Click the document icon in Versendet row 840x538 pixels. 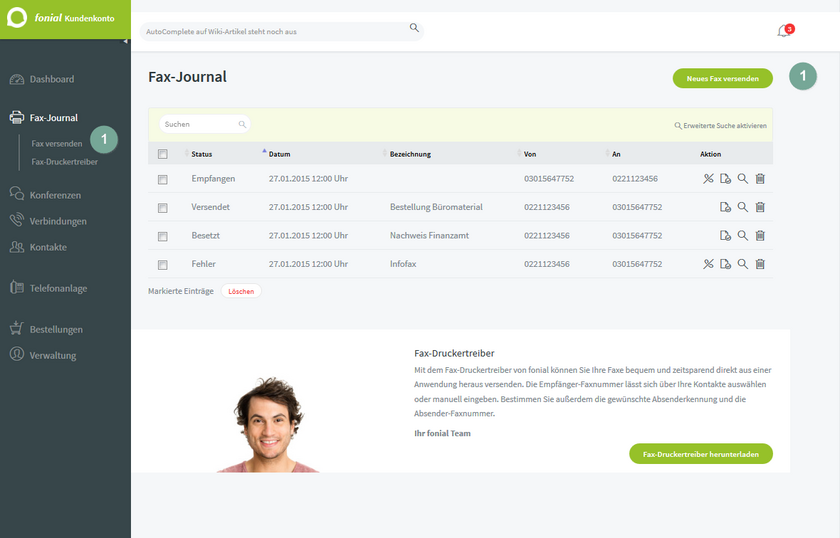point(725,207)
